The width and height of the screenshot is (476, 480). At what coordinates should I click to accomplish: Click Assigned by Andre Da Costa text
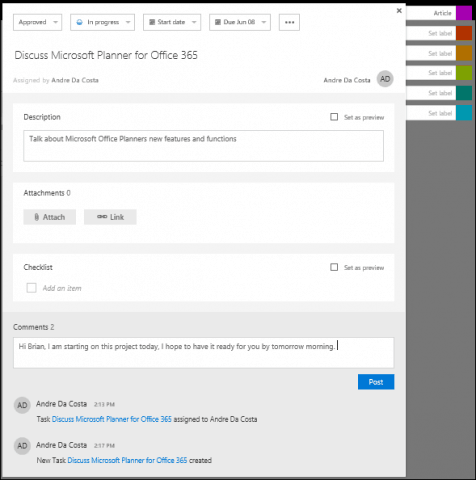[x=56, y=80]
